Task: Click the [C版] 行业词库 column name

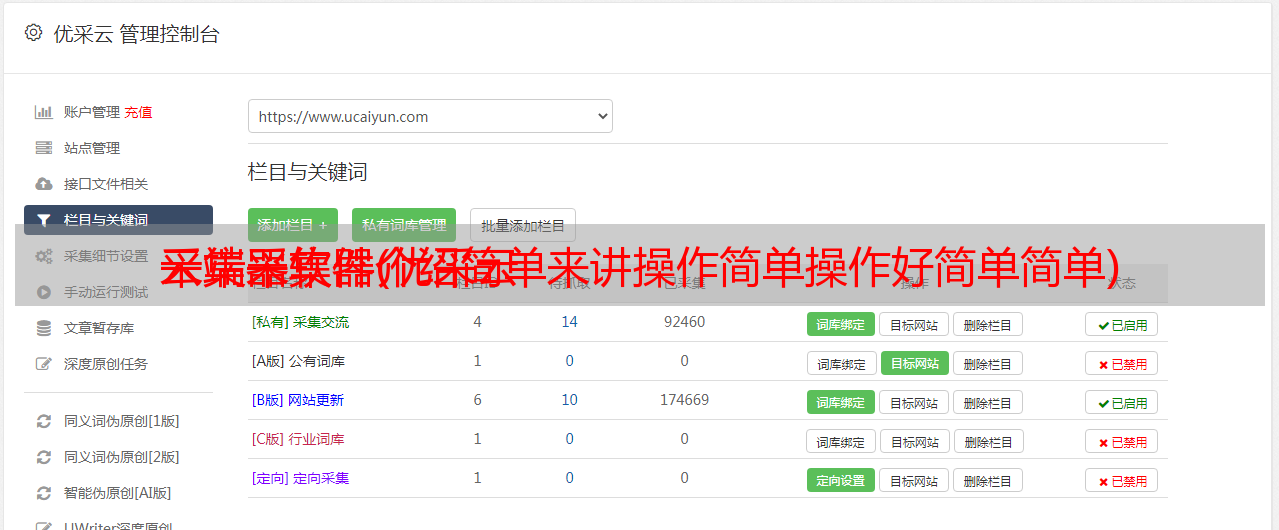Action: [298, 439]
